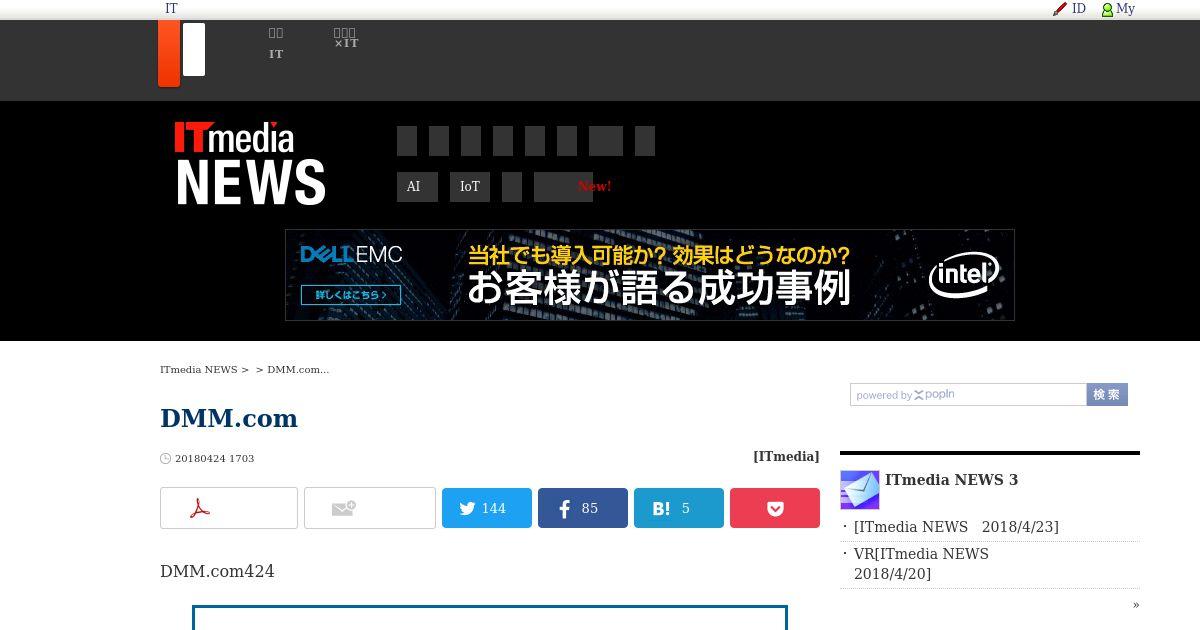This screenshot has width=1200, height=630.
Task: Click the DMM.com article headline
Action: [x=229, y=418]
